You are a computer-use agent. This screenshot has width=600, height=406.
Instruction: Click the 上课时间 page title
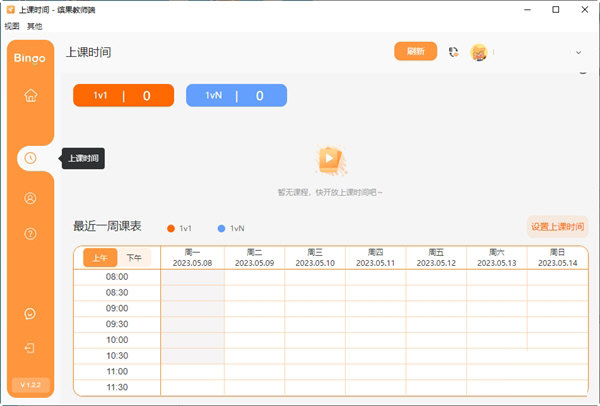tap(88, 52)
